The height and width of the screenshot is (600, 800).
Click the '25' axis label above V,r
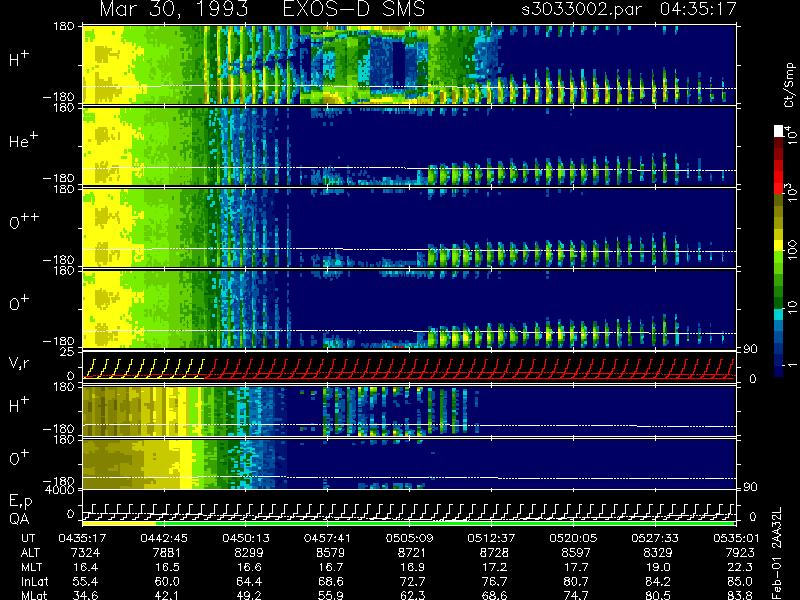(69, 352)
